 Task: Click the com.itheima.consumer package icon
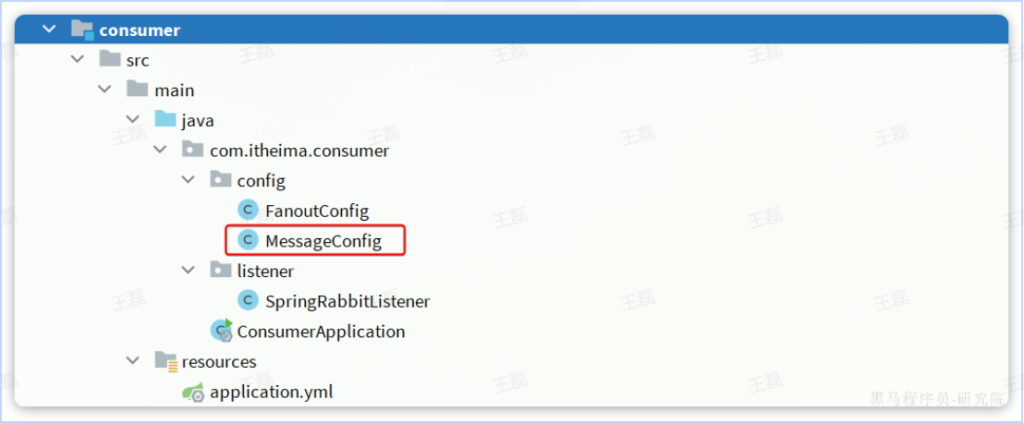pos(192,150)
